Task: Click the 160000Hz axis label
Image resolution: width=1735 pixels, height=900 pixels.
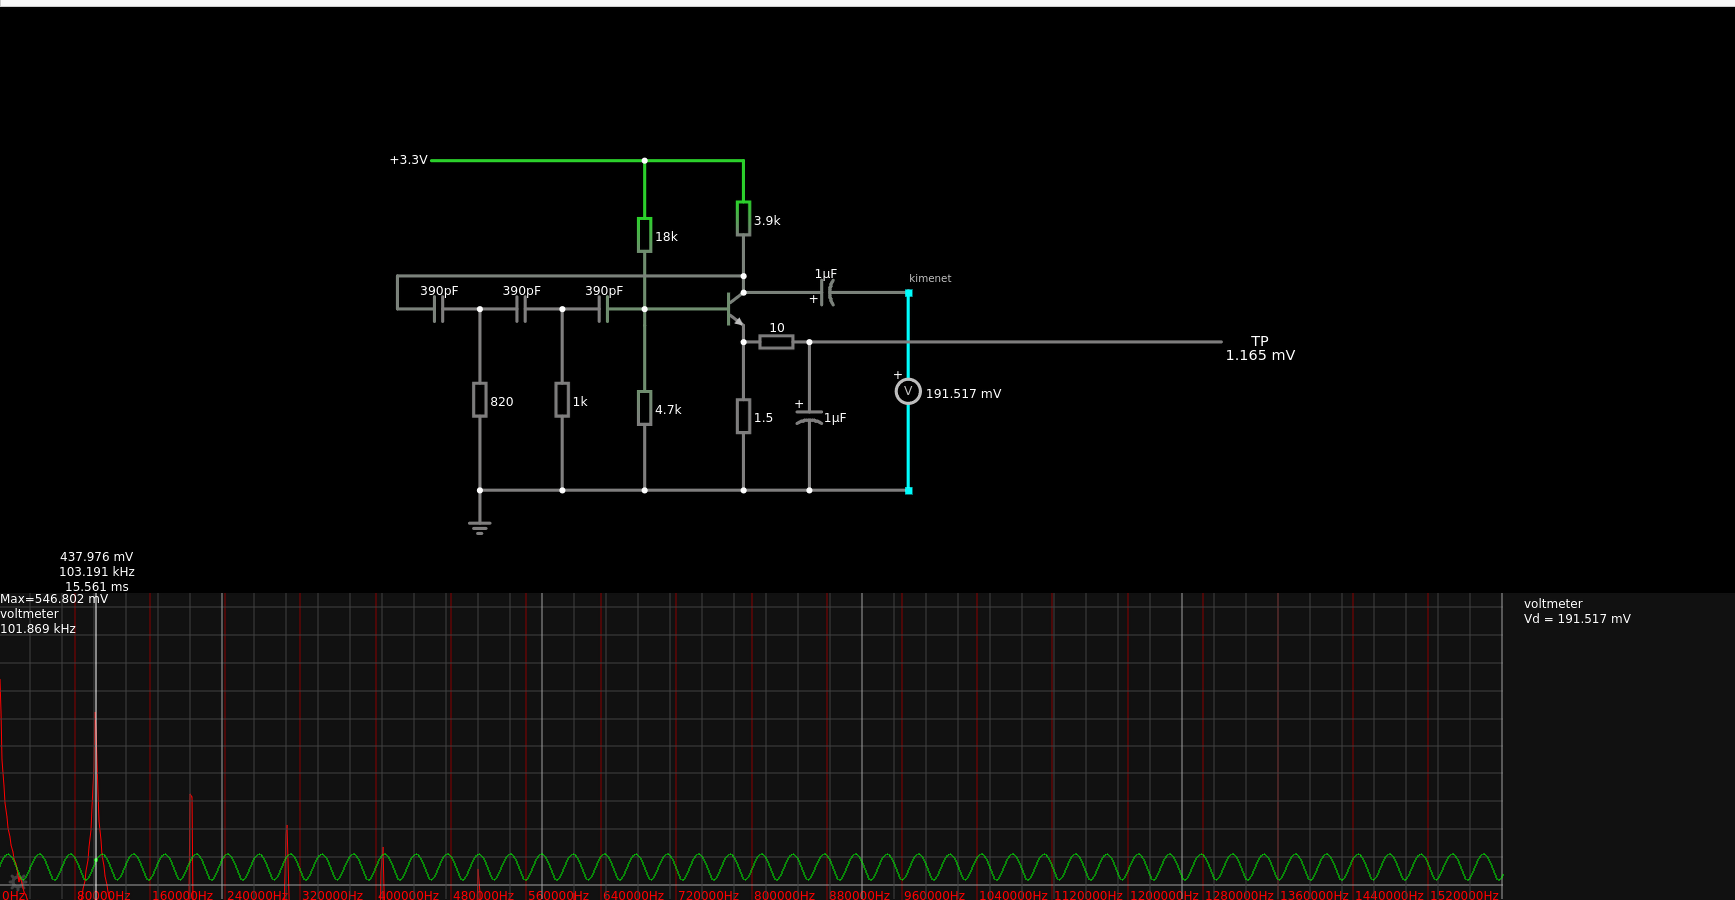Action: click(182, 895)
